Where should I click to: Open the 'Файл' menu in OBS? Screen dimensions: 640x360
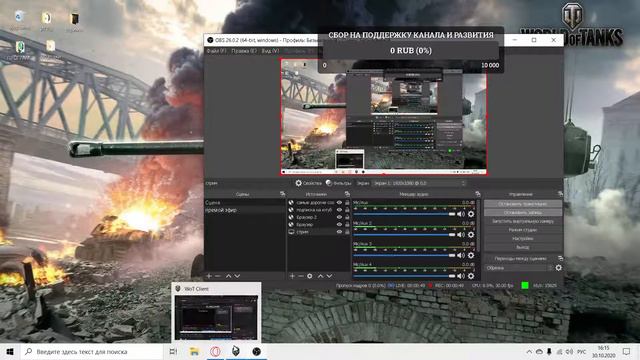[x=216, y=51]
